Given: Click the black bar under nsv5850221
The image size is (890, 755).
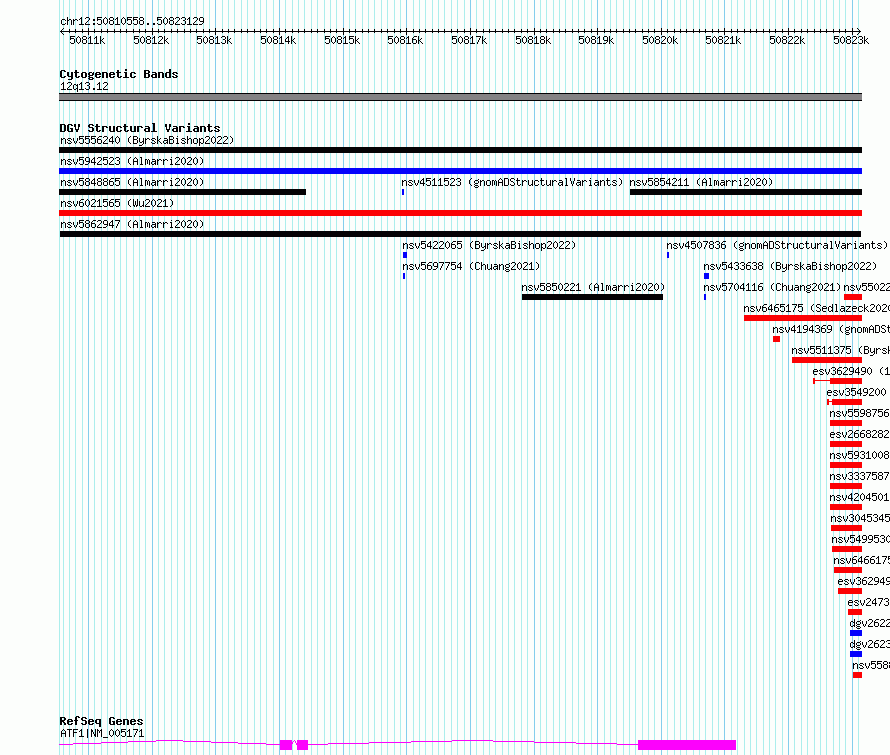Looking at the screenshot, I should 593,297.
